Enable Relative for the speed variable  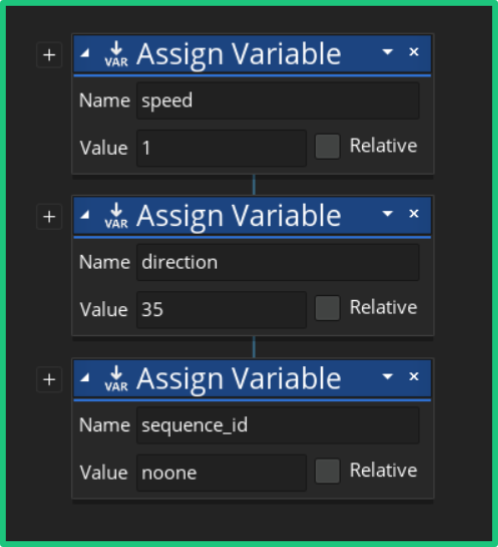[327, 147]
